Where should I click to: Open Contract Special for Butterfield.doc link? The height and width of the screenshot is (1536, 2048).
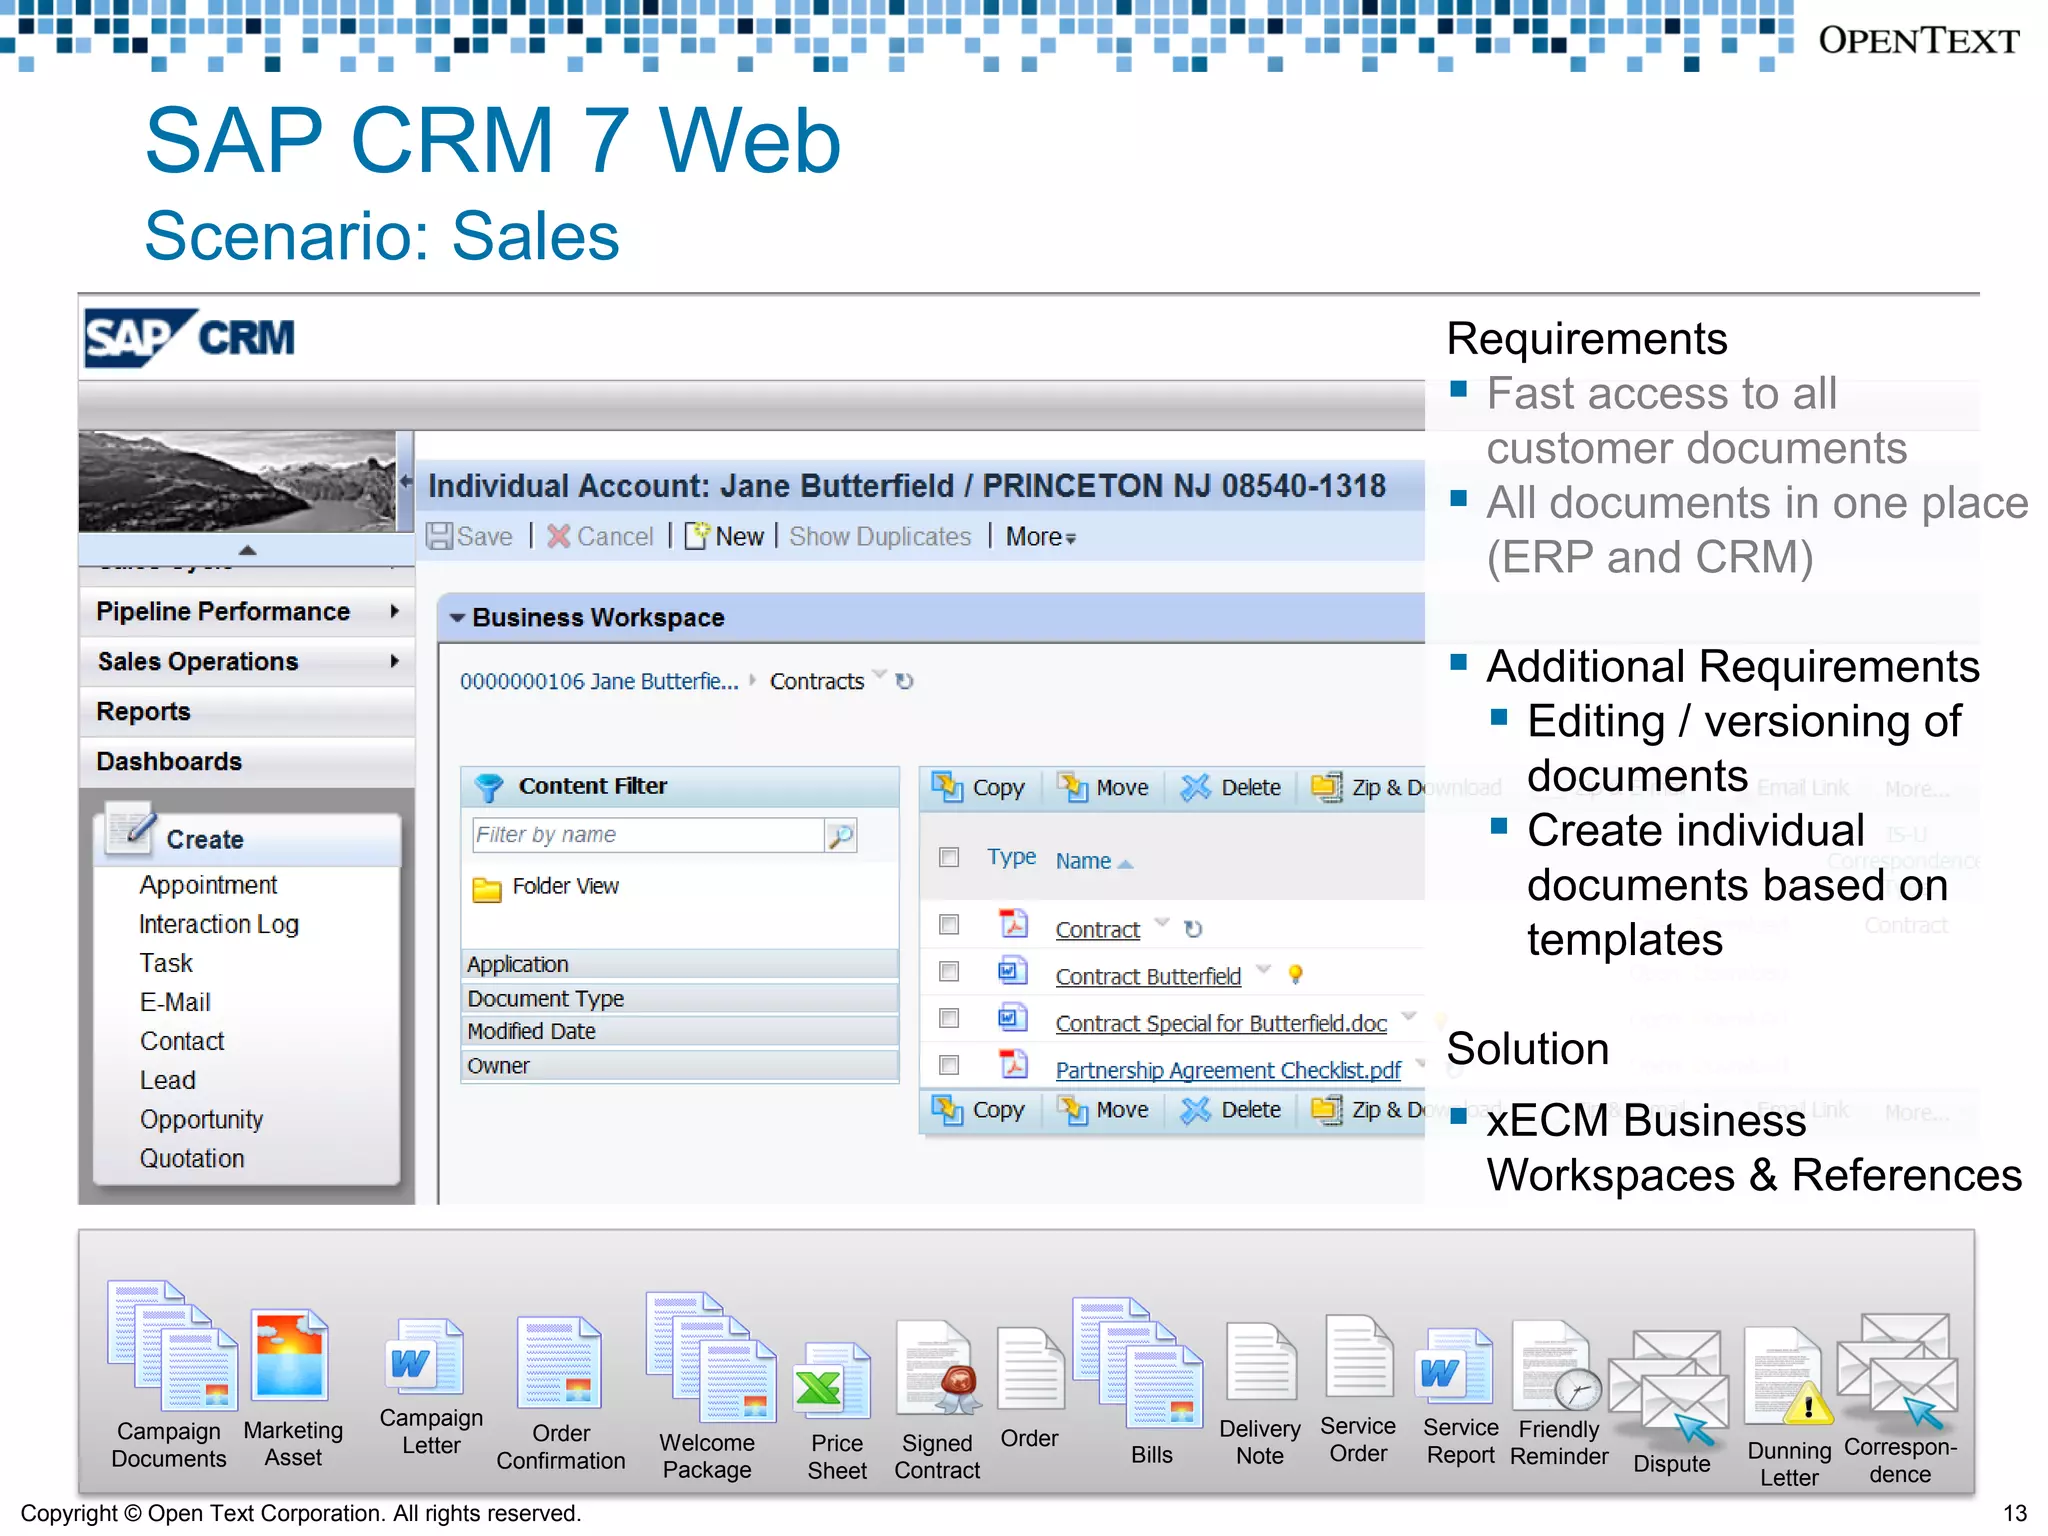pos(1221,1023)
